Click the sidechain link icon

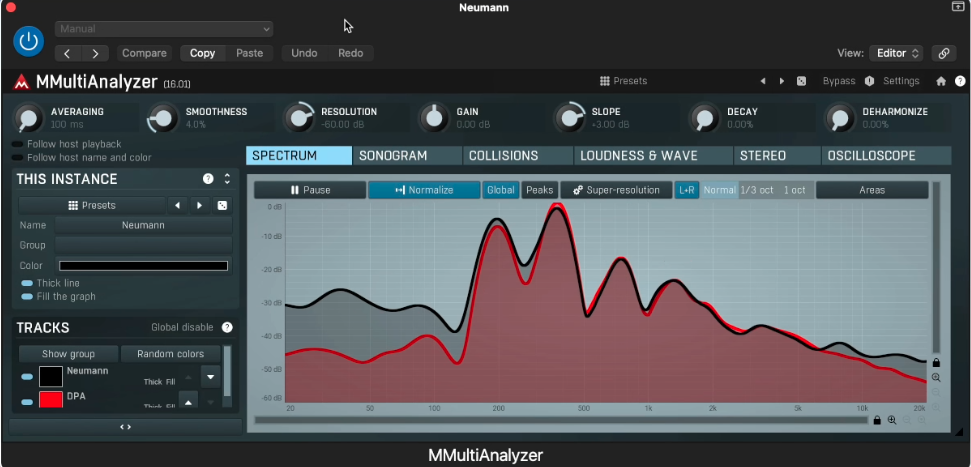(x=944, y=53)
